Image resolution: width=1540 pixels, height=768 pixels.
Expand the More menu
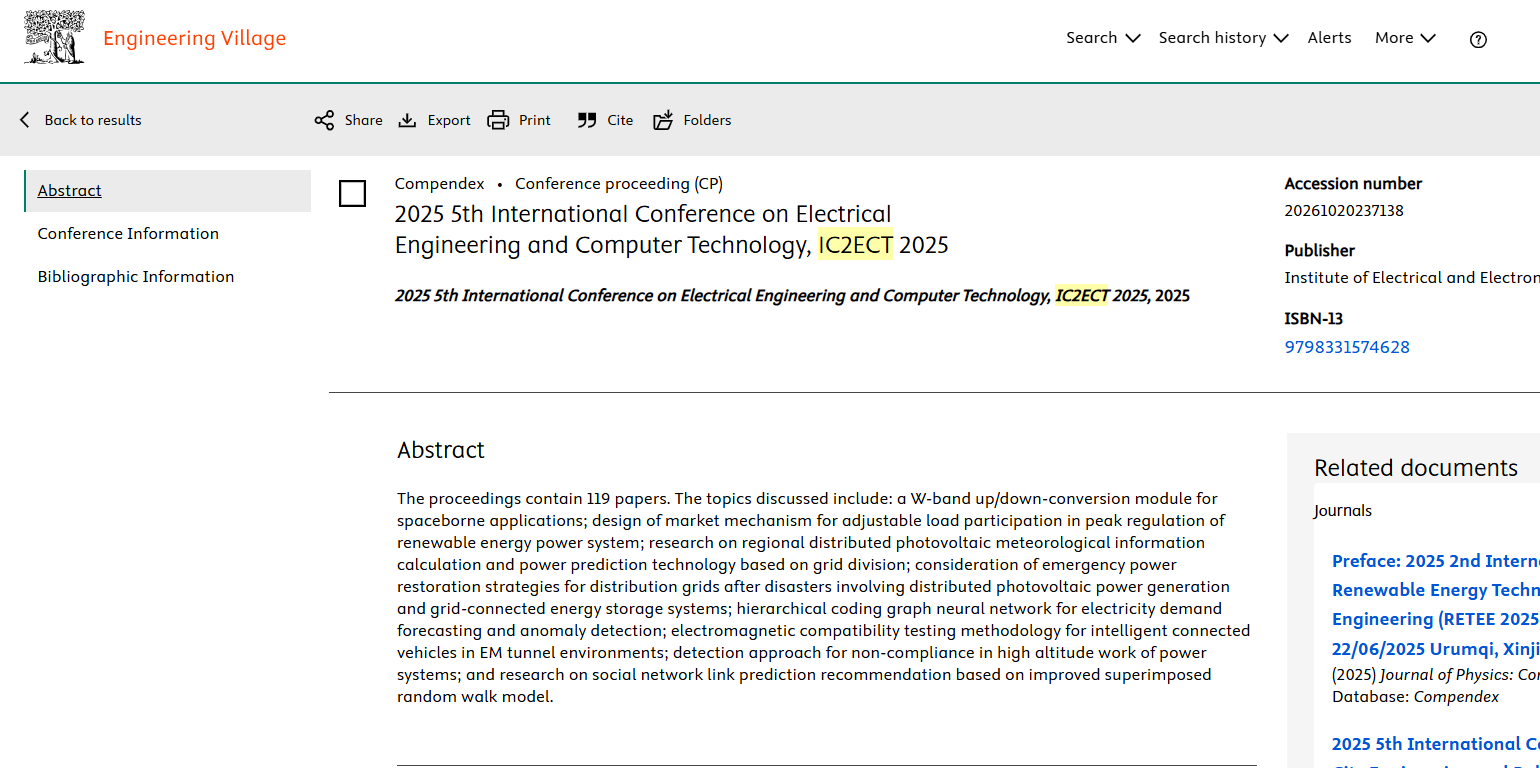coord(1404,38)
